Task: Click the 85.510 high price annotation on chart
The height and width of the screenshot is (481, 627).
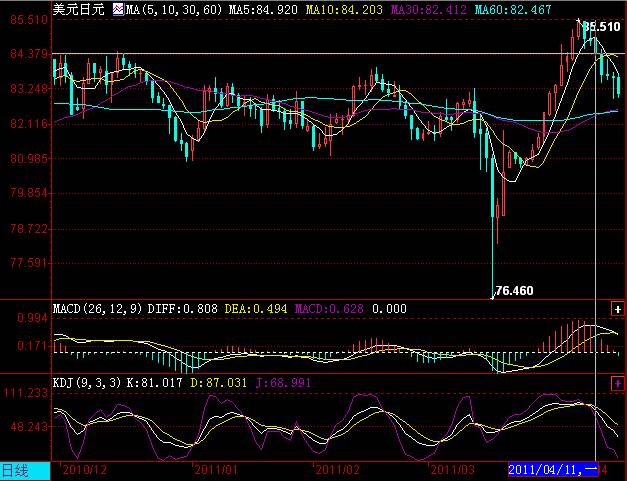Action: (x=602, y=27)
